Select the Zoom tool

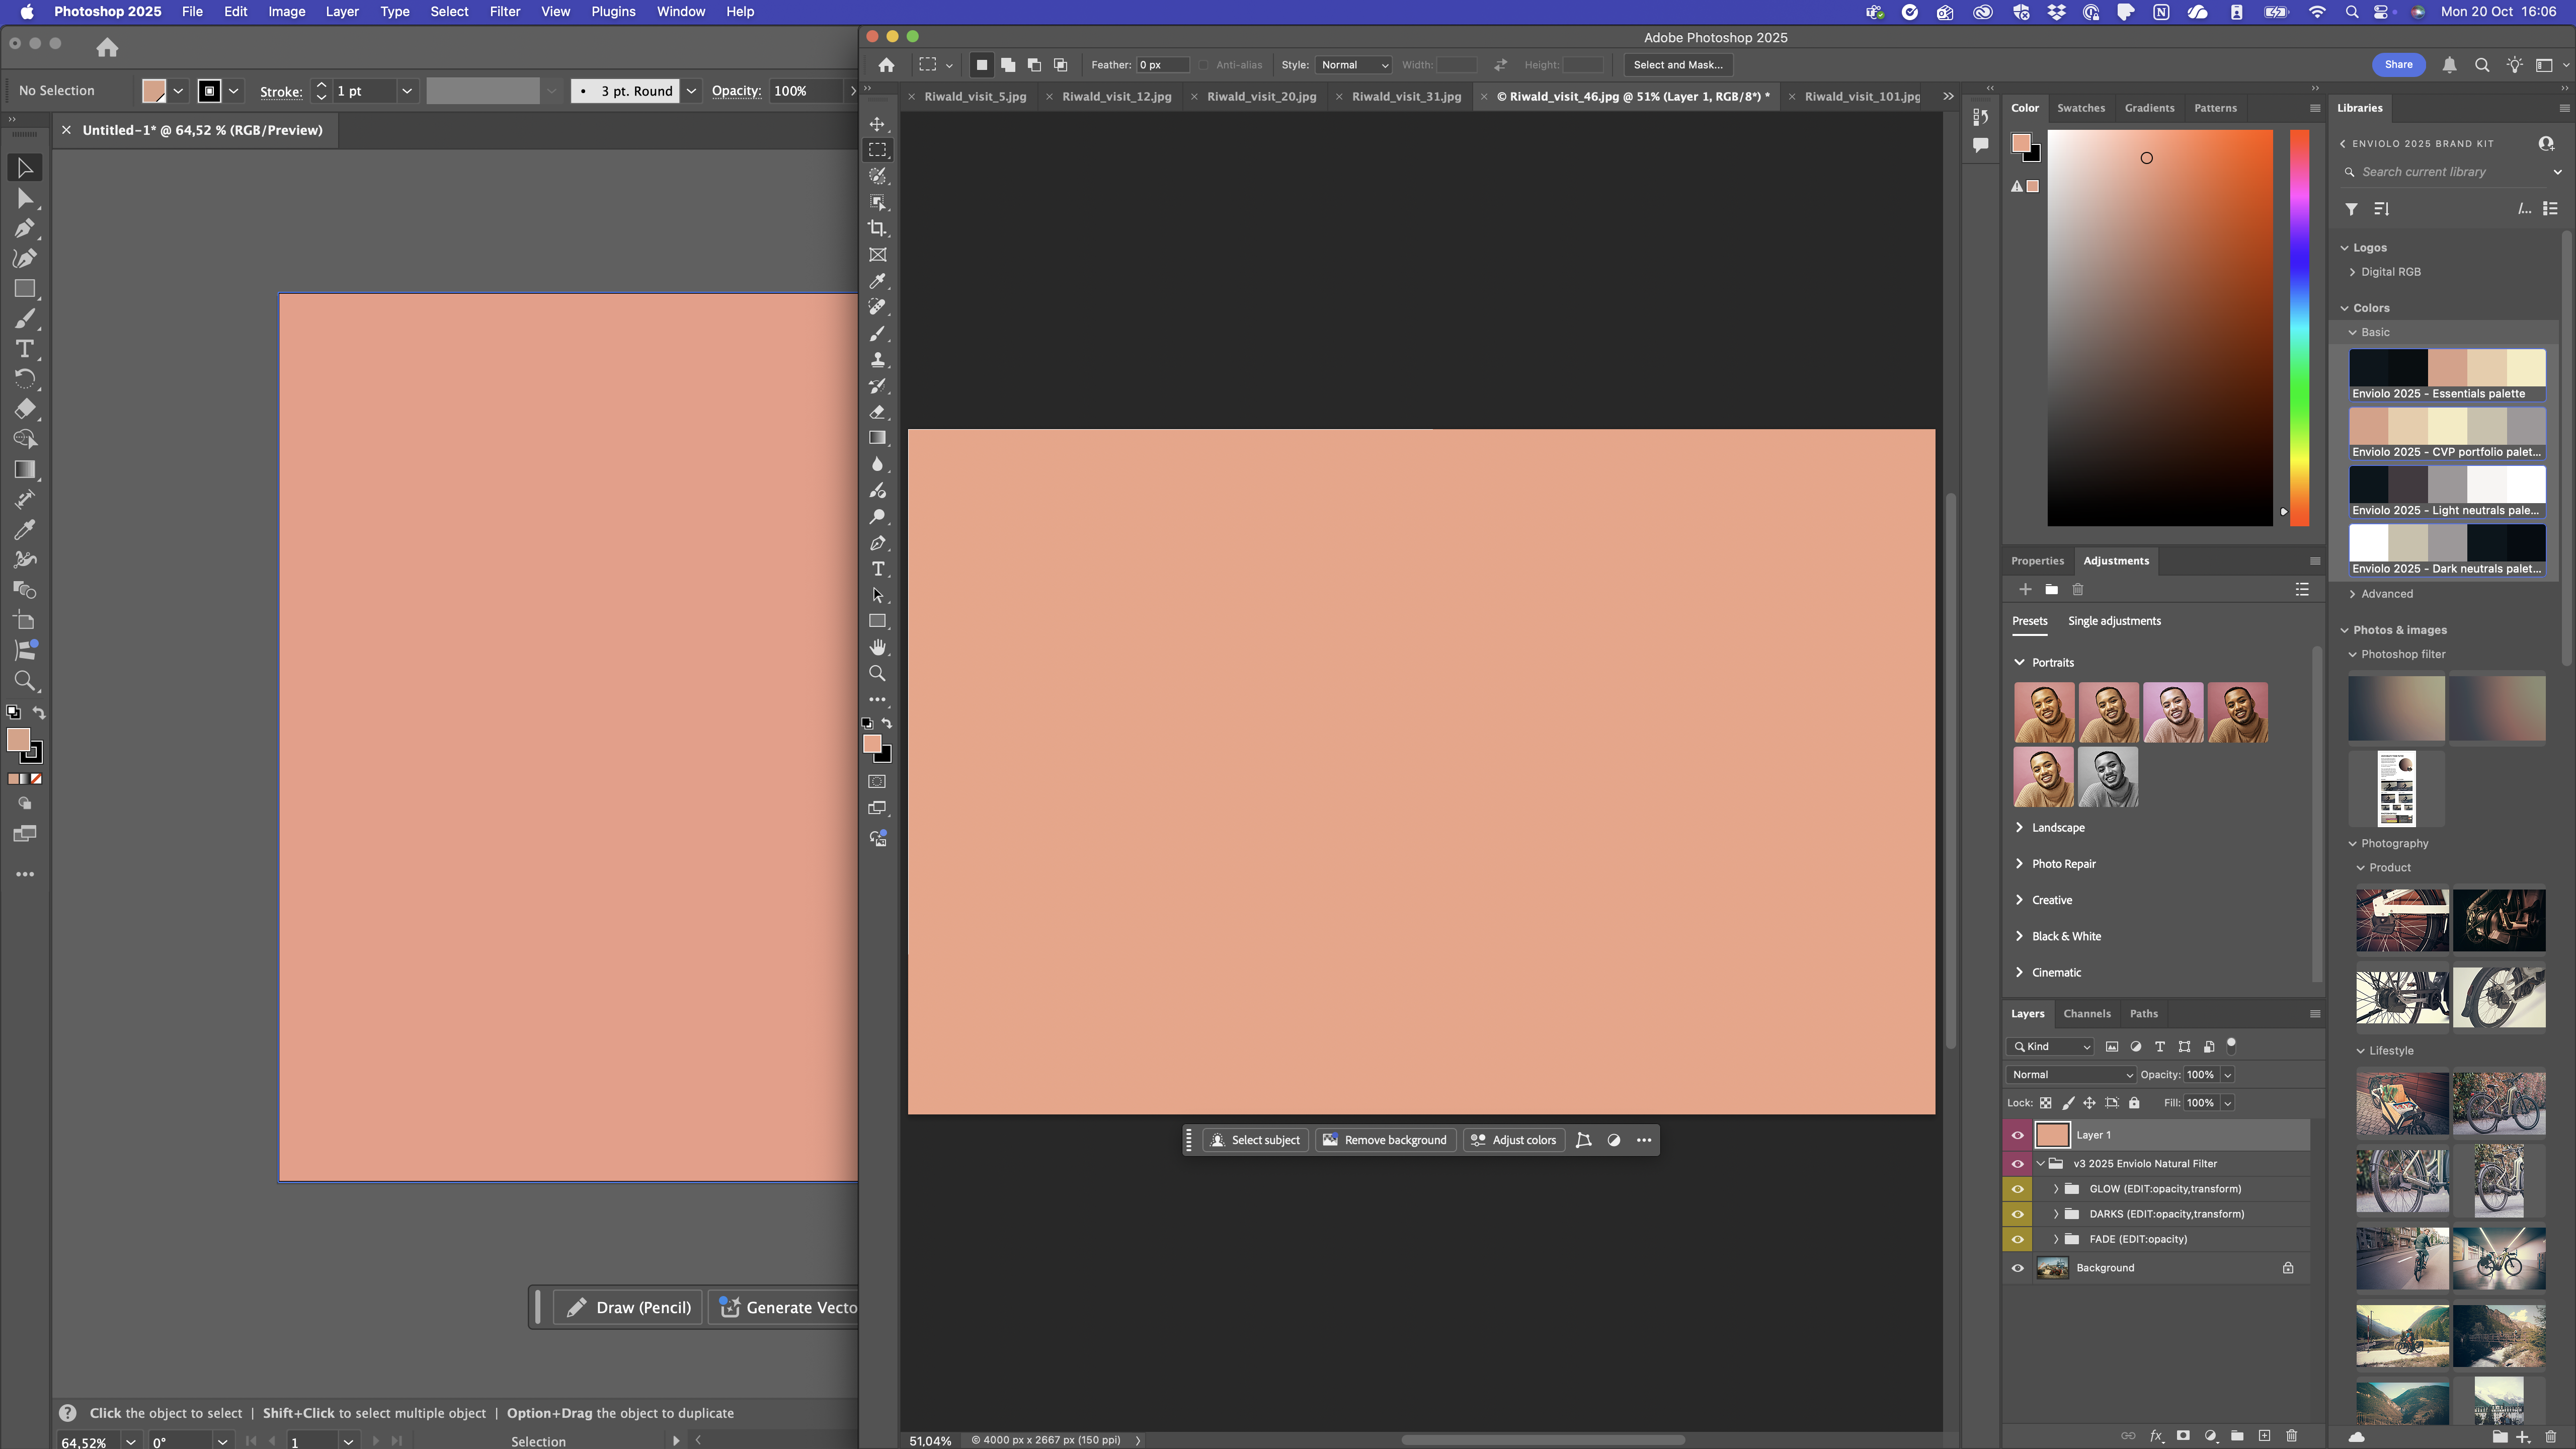click(x=877, y=673)
